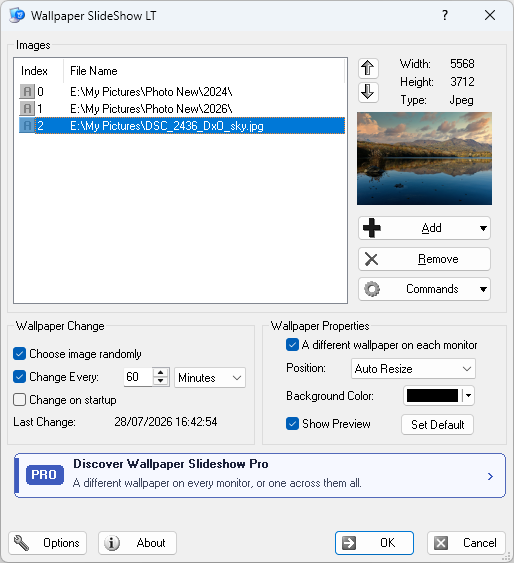Open the Commands menu button
Image resolution: width=514 pixels, height=563 pixels.
tap(424, 289)
